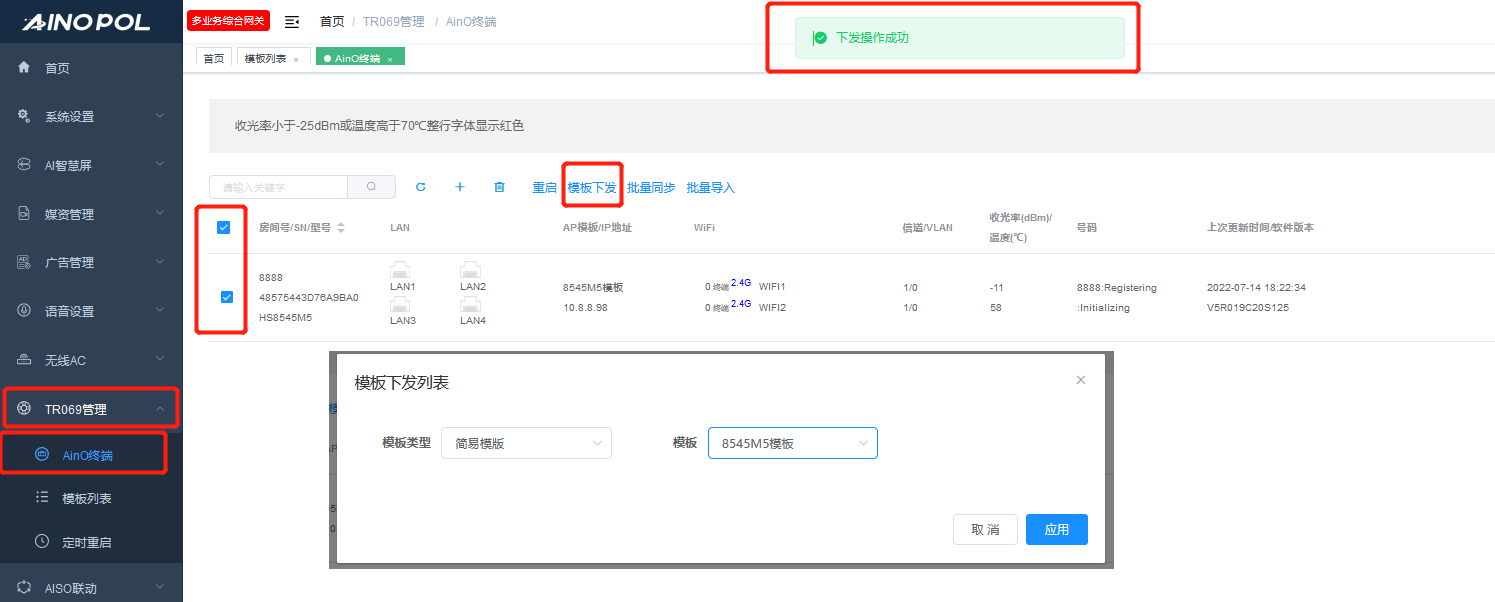Click the trash delete icon
Viewport: 1495px width, 602px height.
point(500,187)
